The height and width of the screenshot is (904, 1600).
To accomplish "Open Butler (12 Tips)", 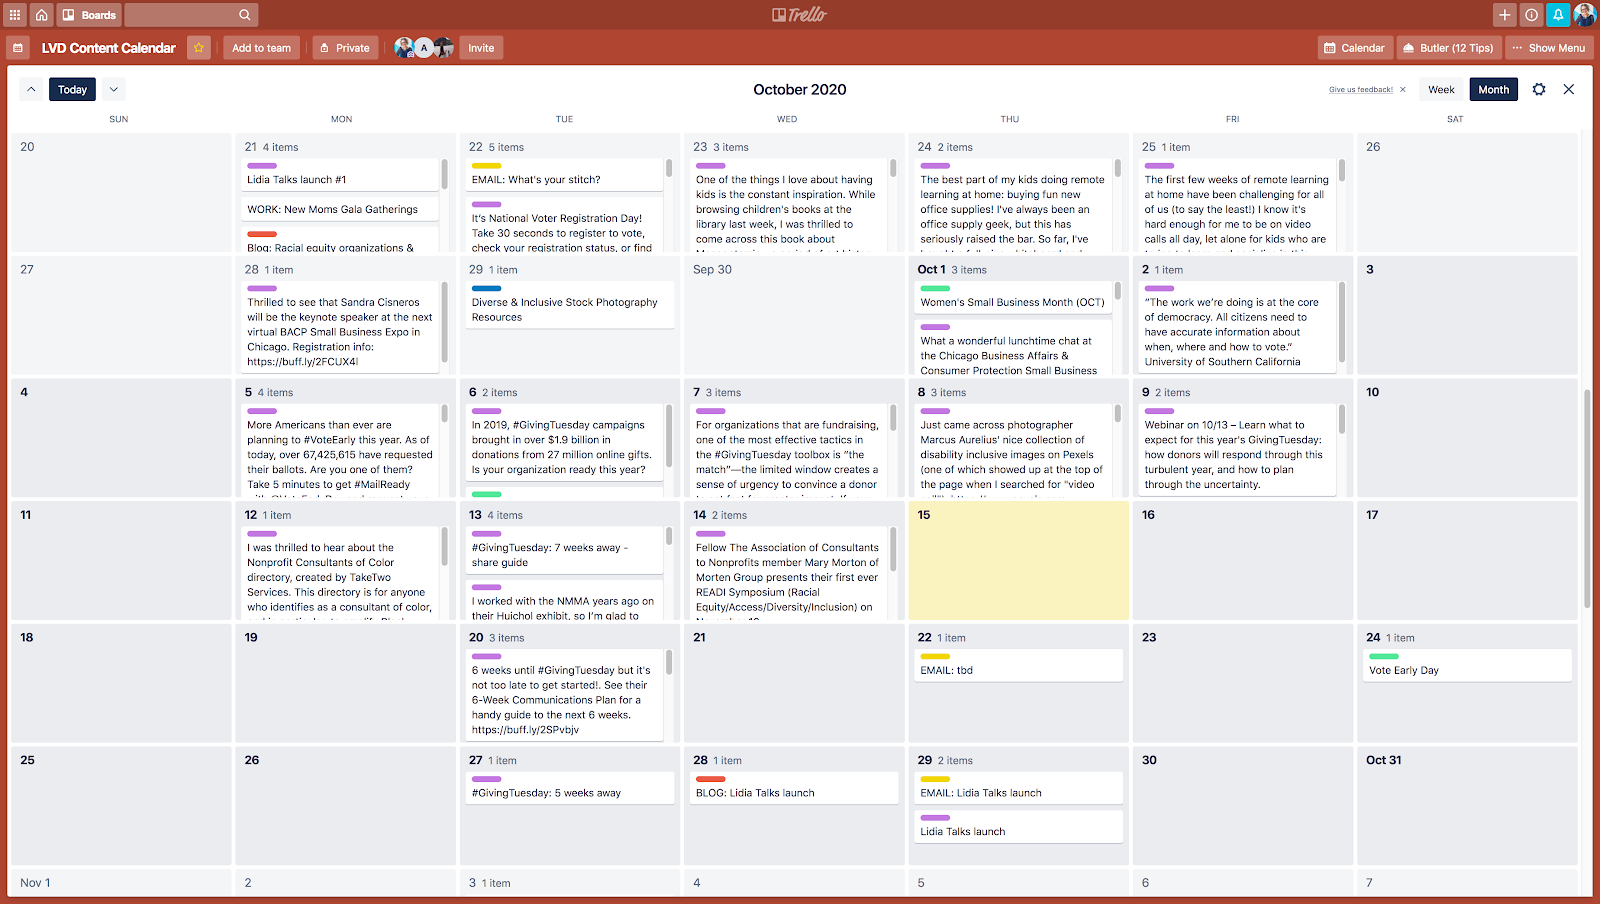I will [x=1448, y=48].
